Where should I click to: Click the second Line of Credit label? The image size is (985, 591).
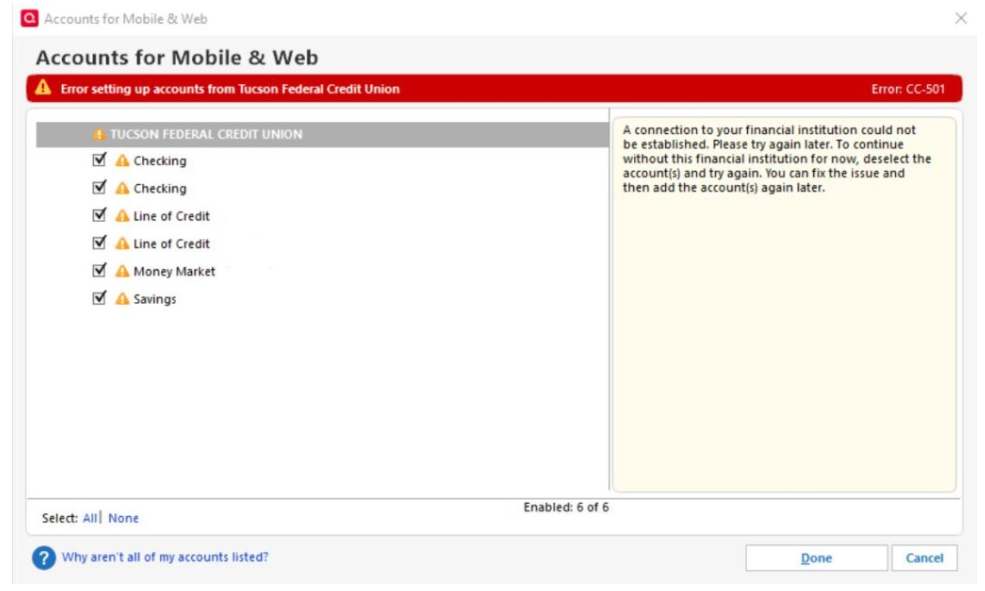pyautogui.click(x=171, y=244)
